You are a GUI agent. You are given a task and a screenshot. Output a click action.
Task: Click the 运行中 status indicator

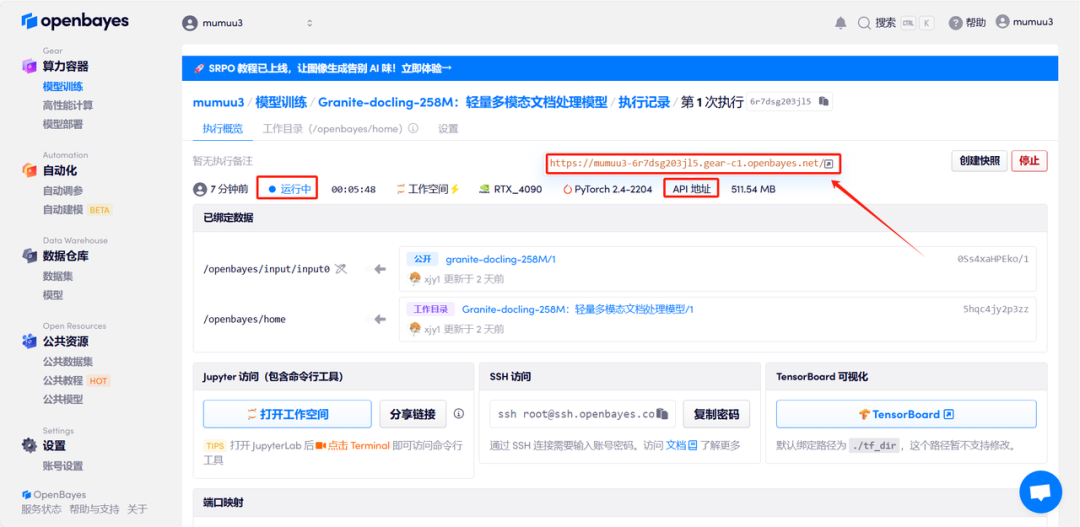point(288,189)
